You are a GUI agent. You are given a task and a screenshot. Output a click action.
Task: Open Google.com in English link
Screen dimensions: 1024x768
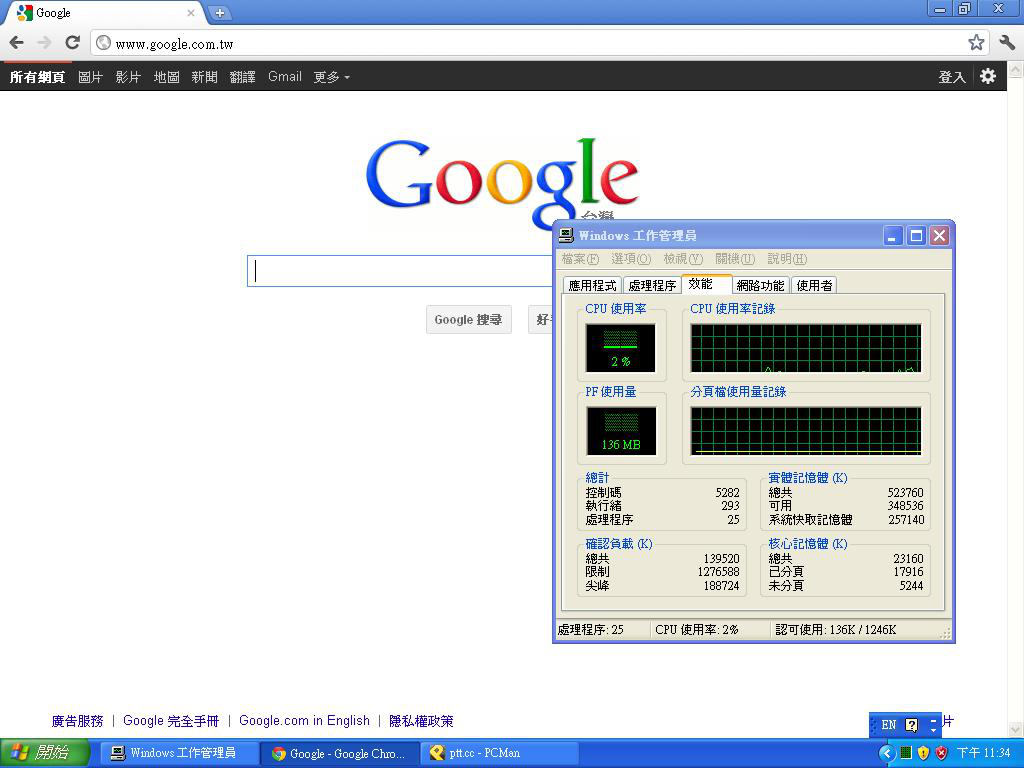coord(304,720)
